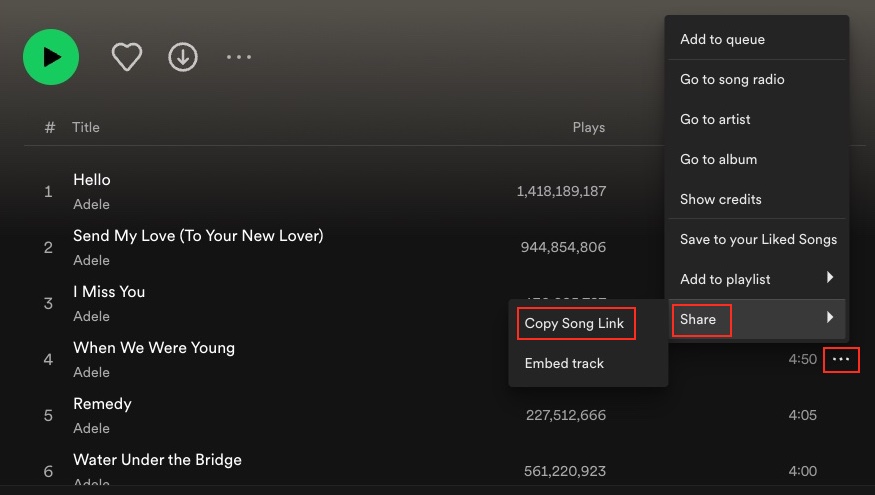Click the Title column header
The height and width of the screenshot is (495, 875).
click(x=86, y=128)
